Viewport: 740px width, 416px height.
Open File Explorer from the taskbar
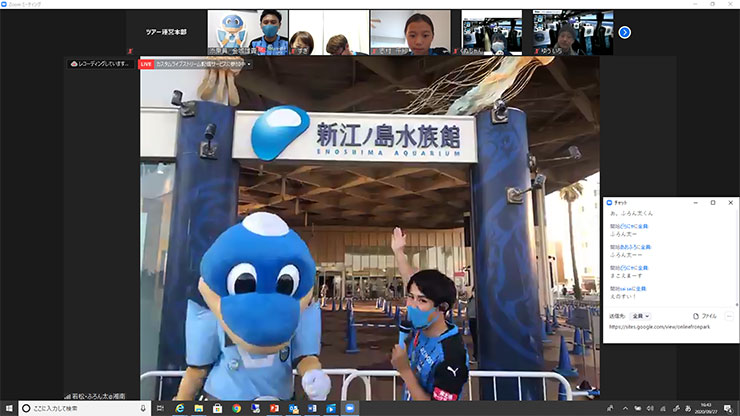(197, 408)
